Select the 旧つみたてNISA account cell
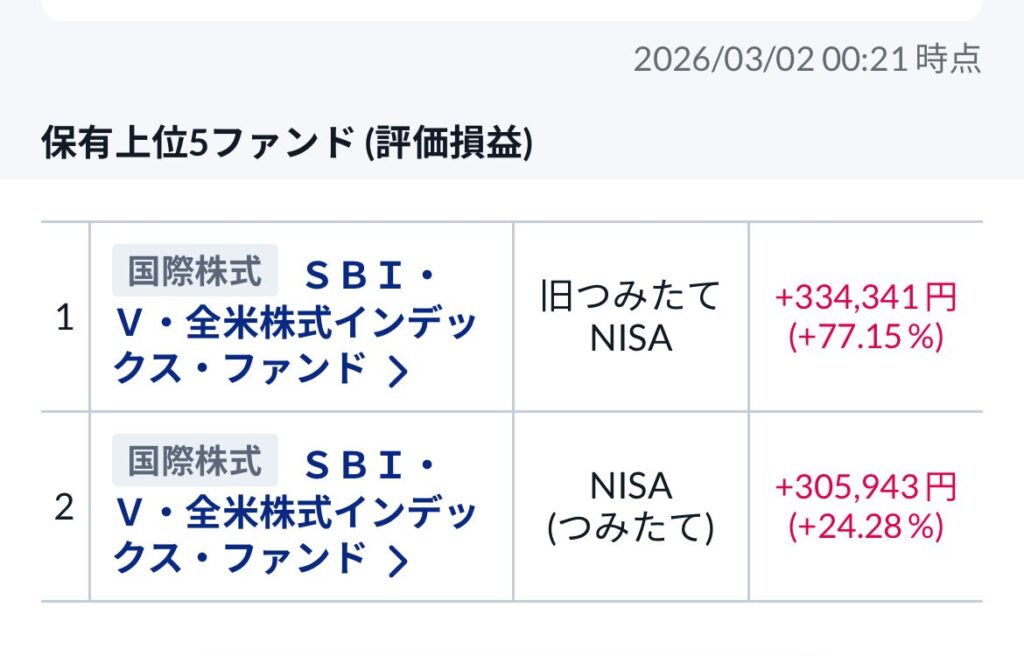Image resolution: width=1024 pixels, height=656 pixels. 630,316
